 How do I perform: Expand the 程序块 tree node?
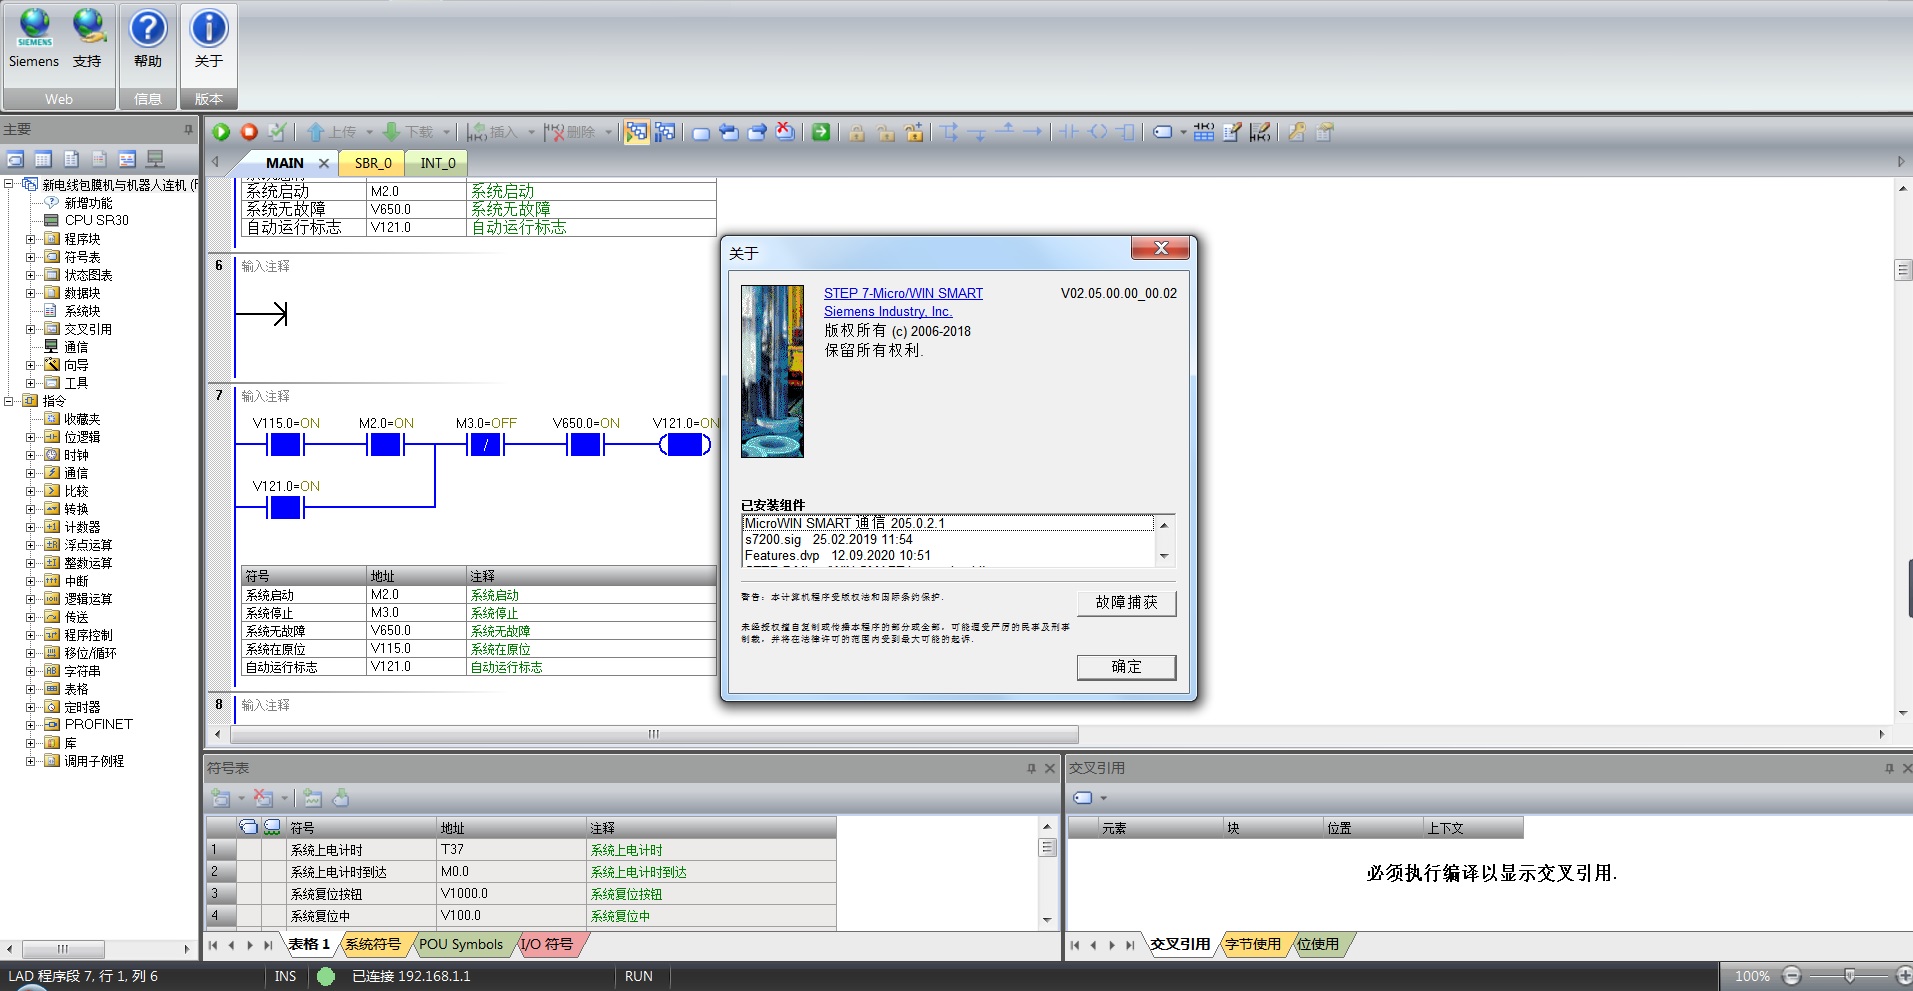coord(31,239)
